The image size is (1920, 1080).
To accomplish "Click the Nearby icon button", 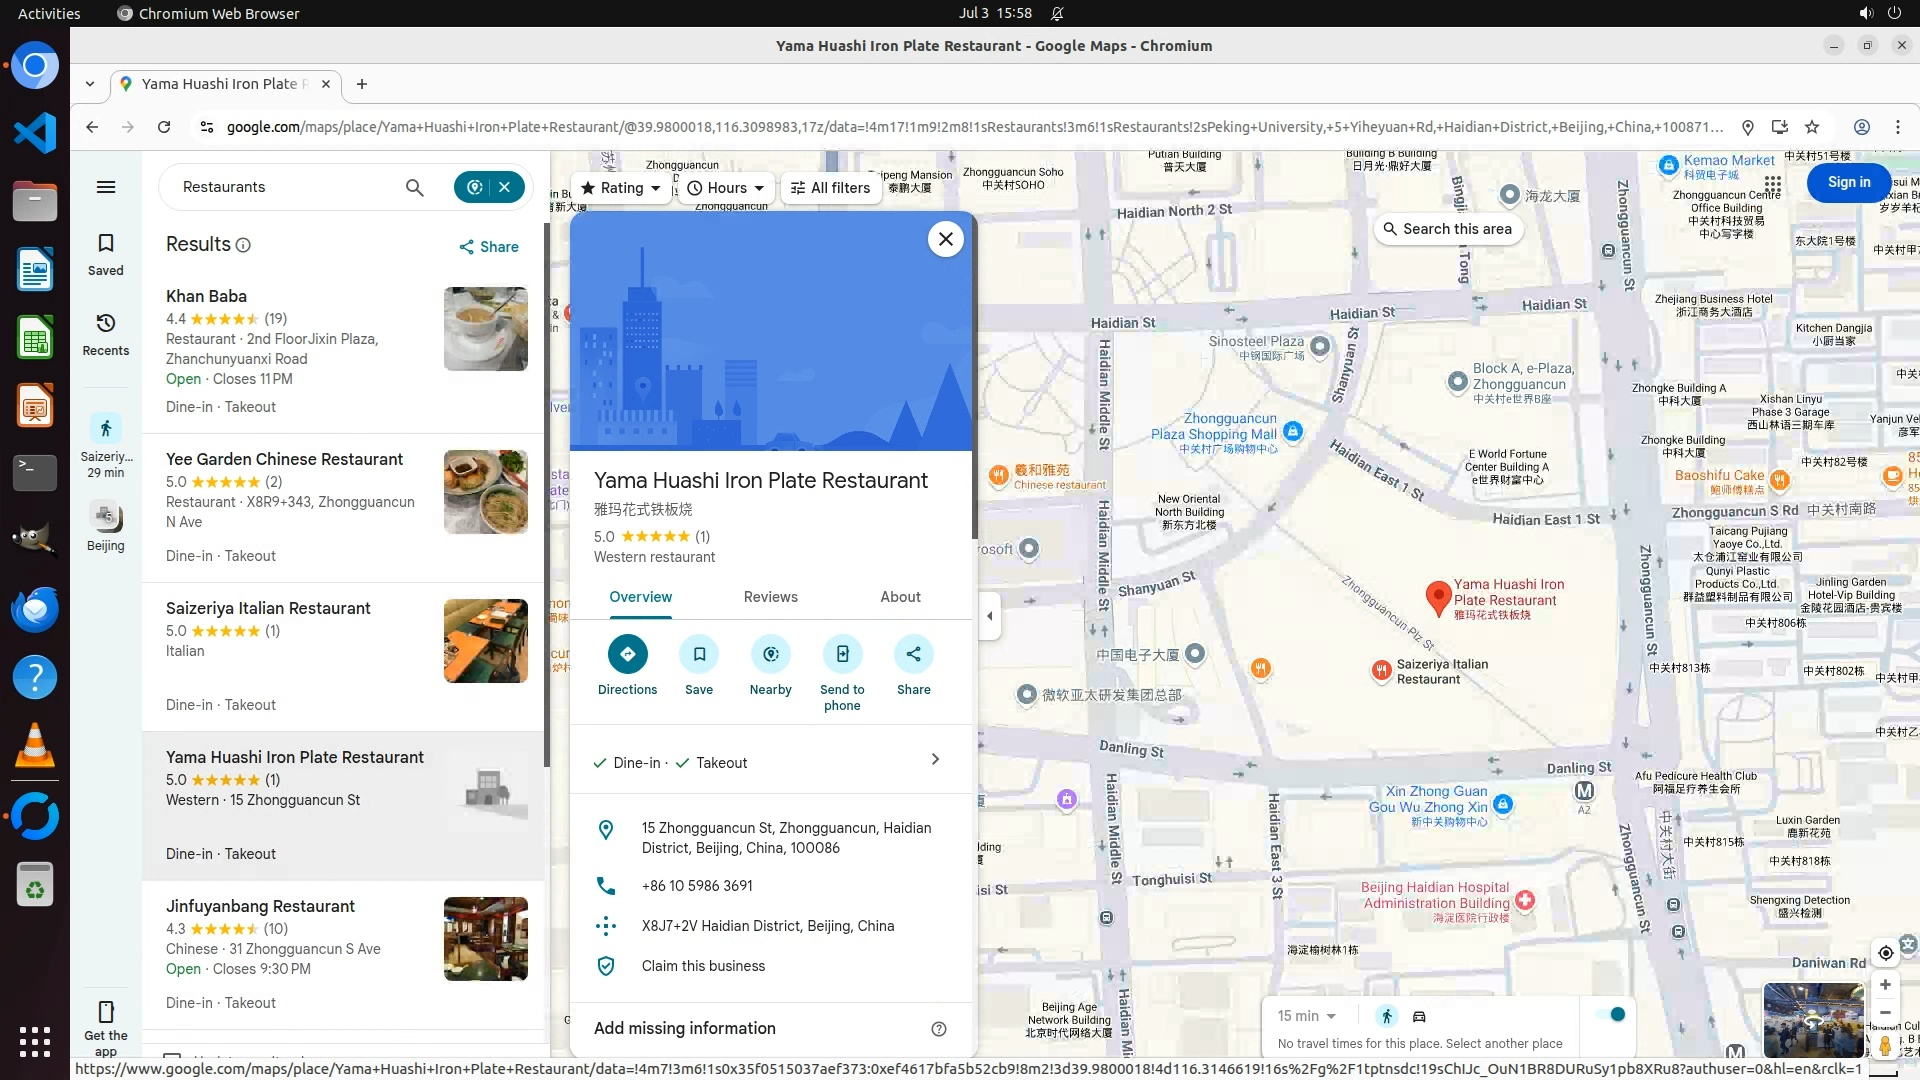I will pyautogui.click(x=770, y=654).
